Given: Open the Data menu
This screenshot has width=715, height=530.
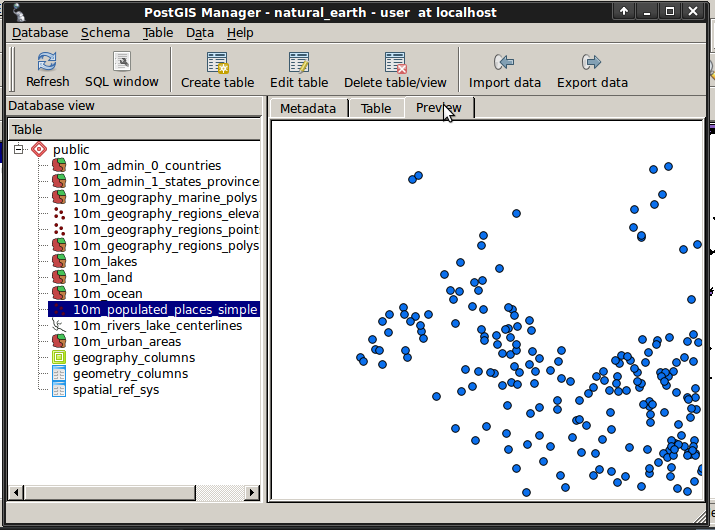Looking at the screenshot, I should [200, 33].
